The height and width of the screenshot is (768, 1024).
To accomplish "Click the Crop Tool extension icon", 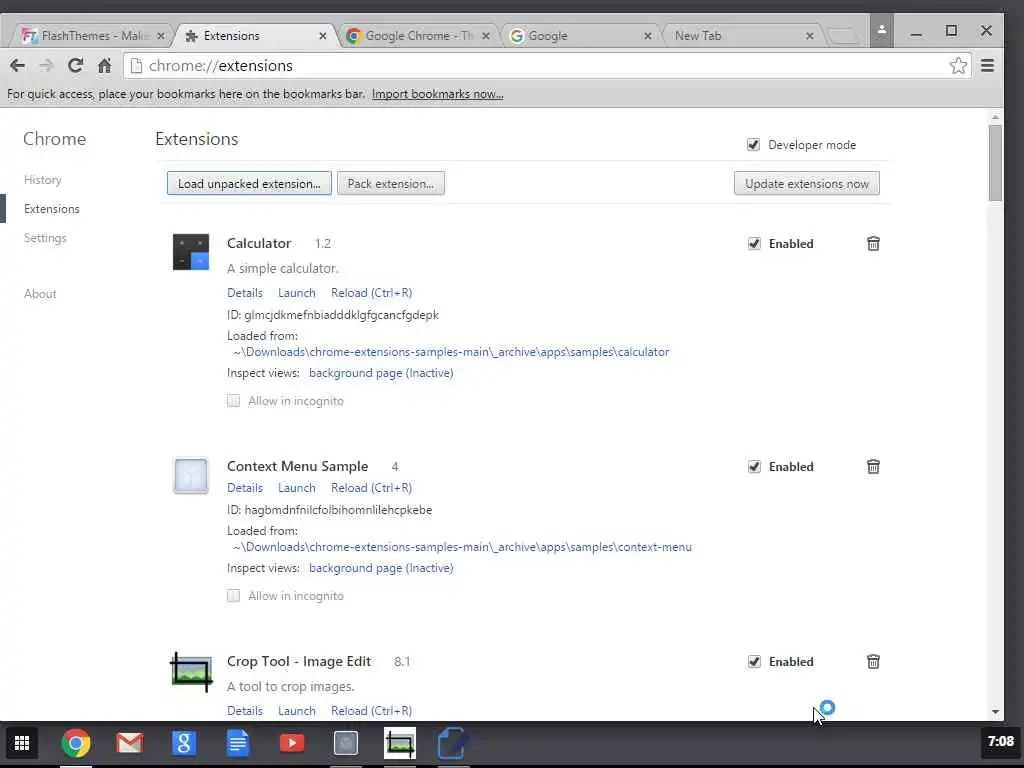I will click(191, 671).
